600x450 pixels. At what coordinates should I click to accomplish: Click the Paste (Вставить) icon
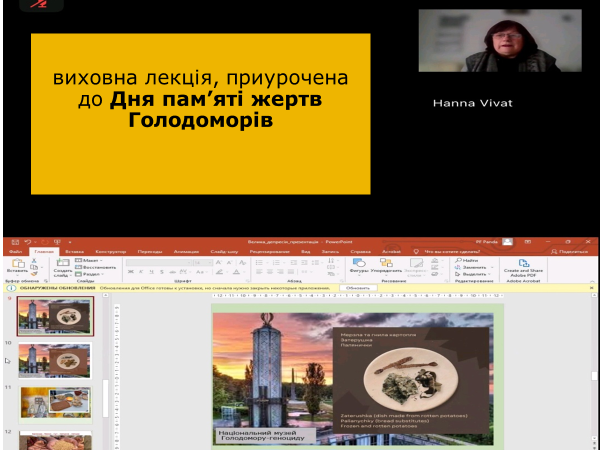click(x=16, y=264)
